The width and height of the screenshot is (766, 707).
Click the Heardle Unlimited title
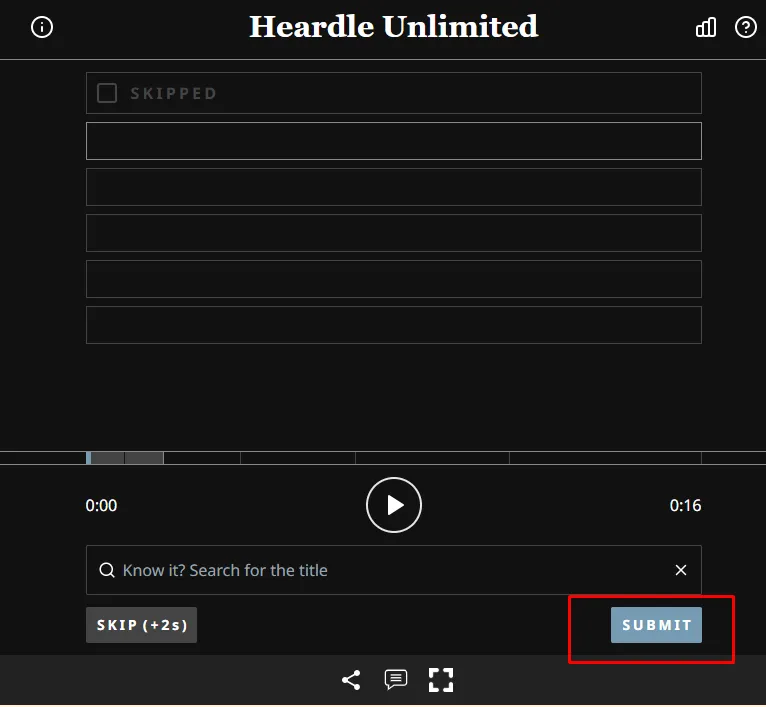pos(394,26)
